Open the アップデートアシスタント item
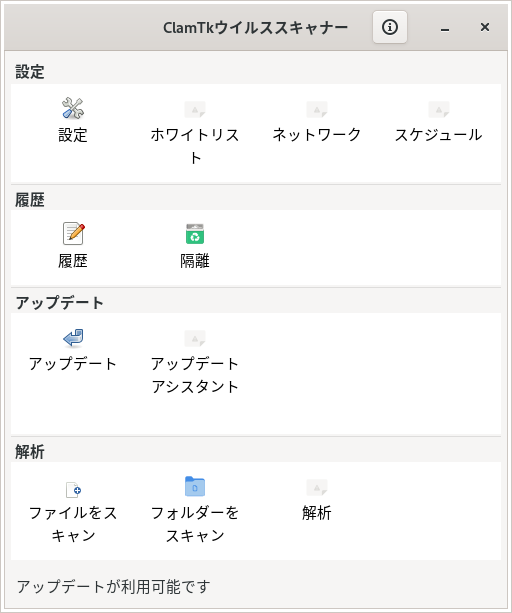 click(x=195, y=362)
